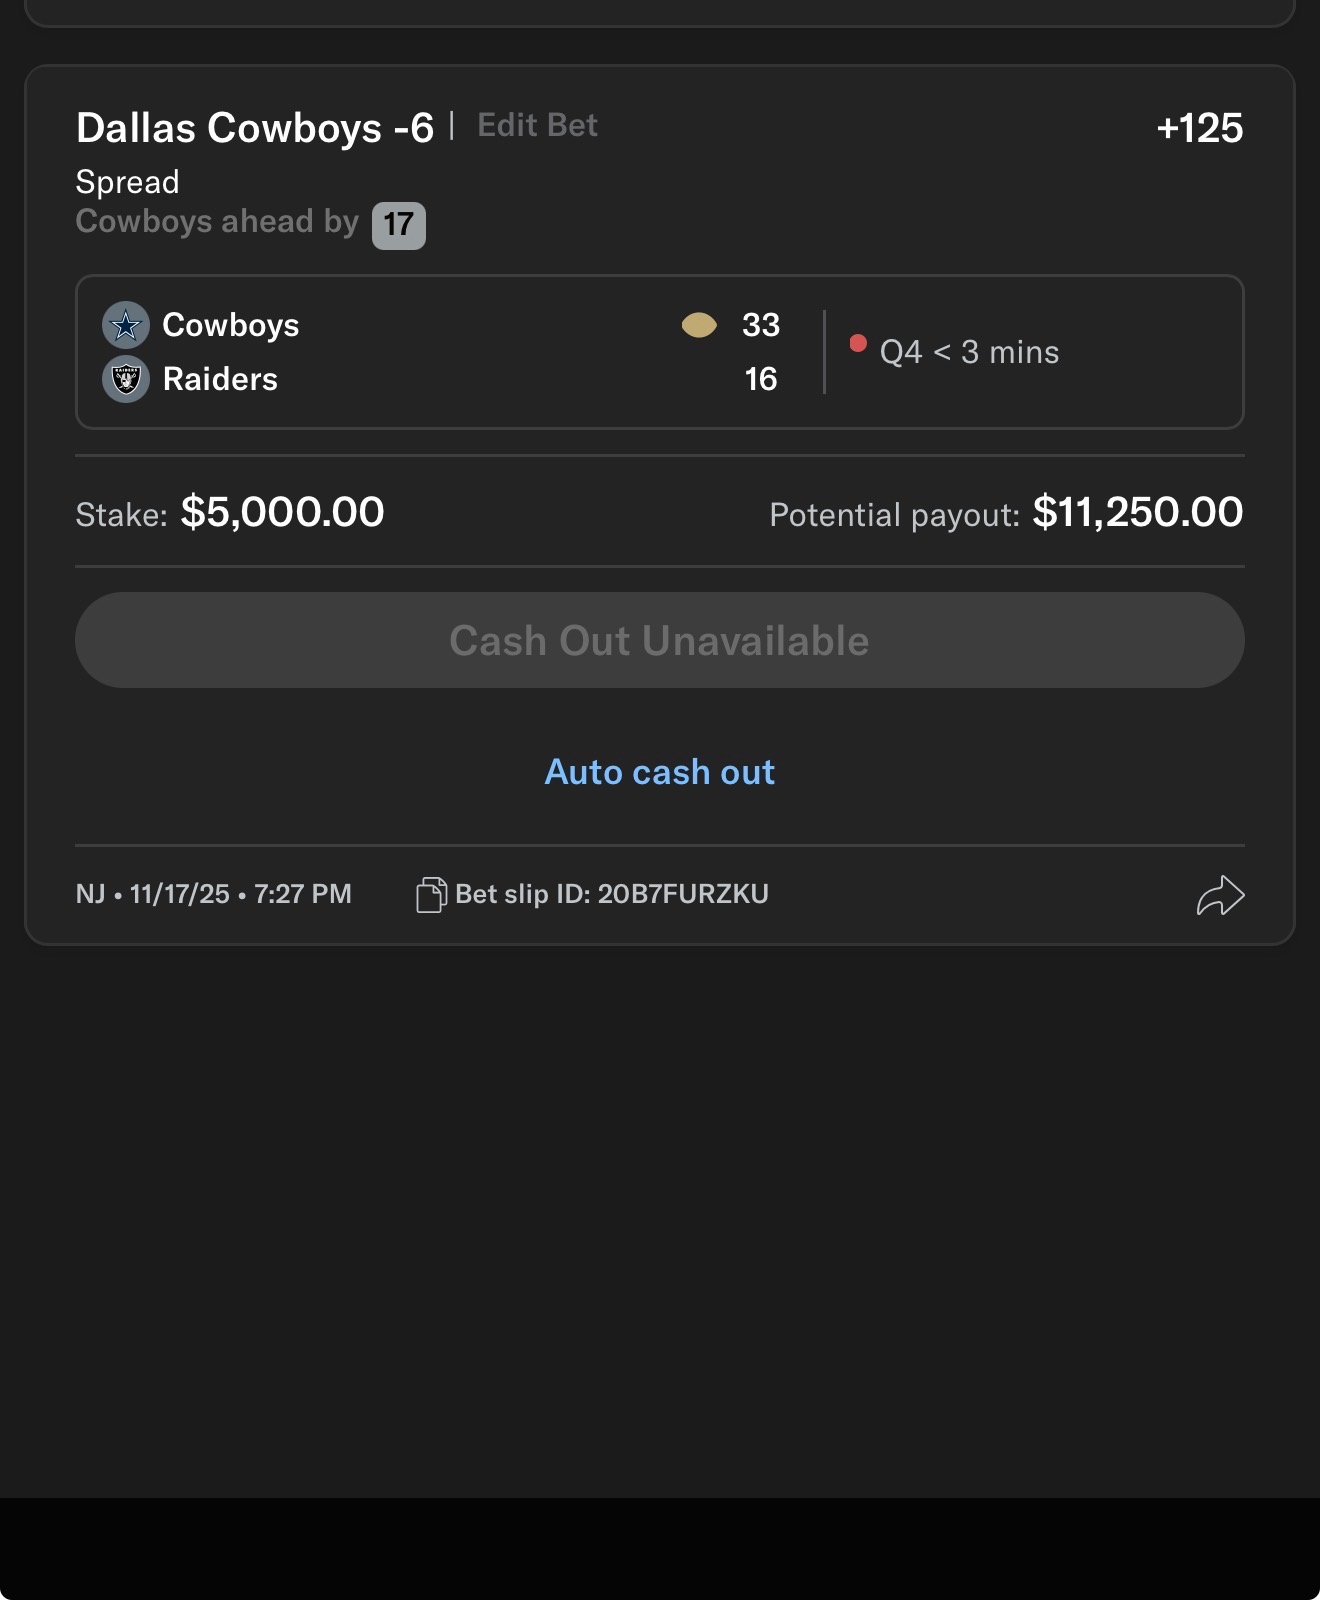The height and width of the screenshot is (1600, 1320).
Task: Tap the Raiders team row
Action: 441,379
